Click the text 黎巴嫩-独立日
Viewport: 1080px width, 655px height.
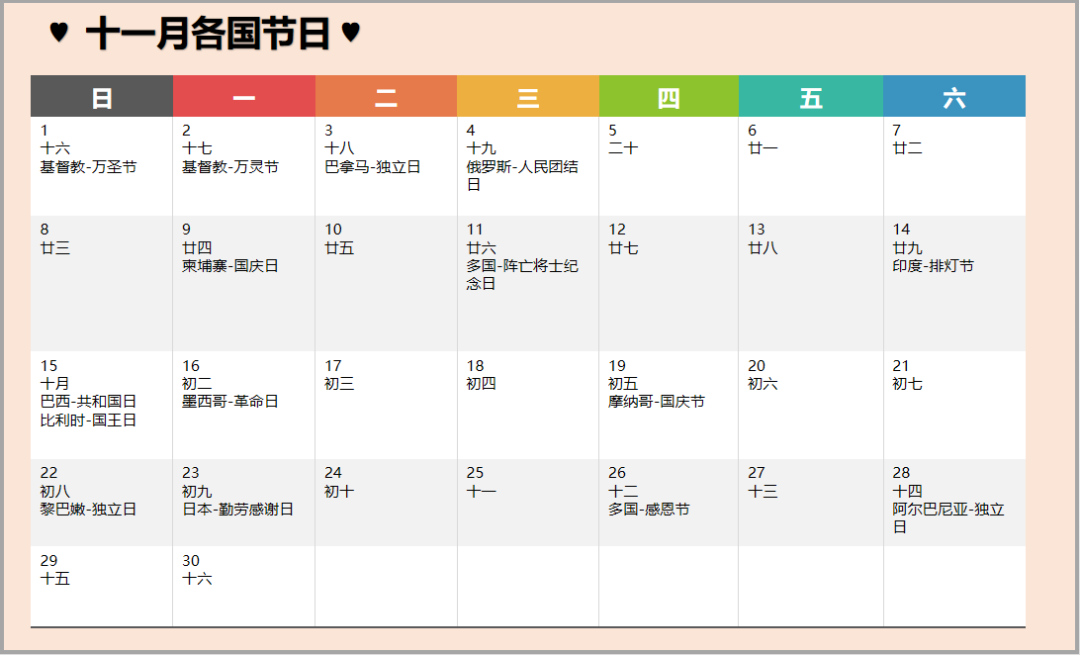88,509
